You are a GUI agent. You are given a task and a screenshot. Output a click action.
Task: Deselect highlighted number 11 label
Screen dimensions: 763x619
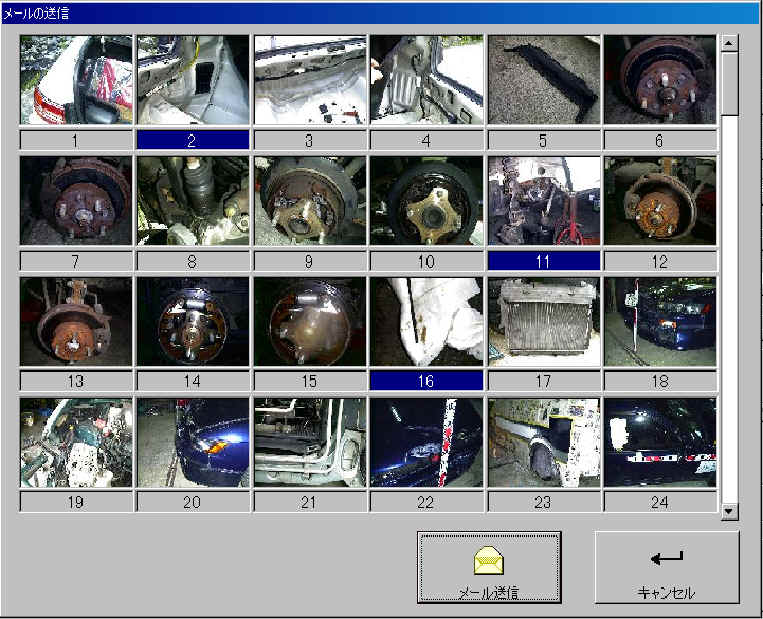coord(544,261)
